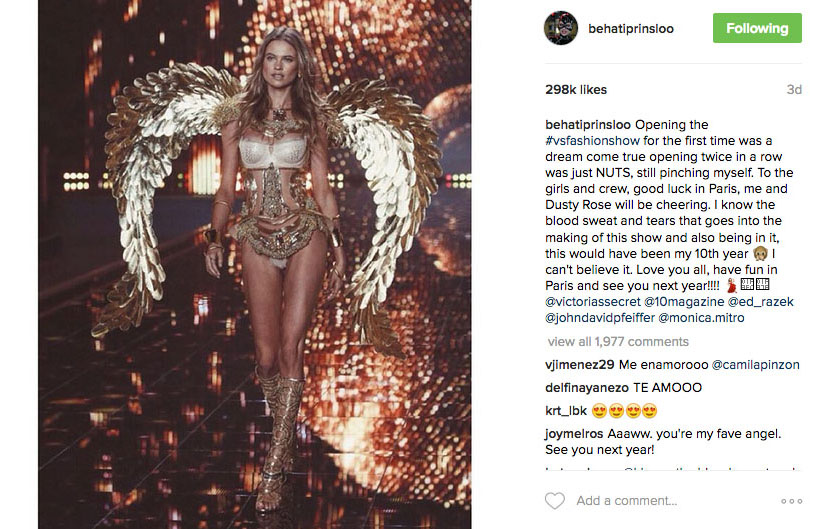Screen dimensions: 813x529
Task: Open the @camilapinzon mention
Action: pyautogui.click(x=755, y=365)
